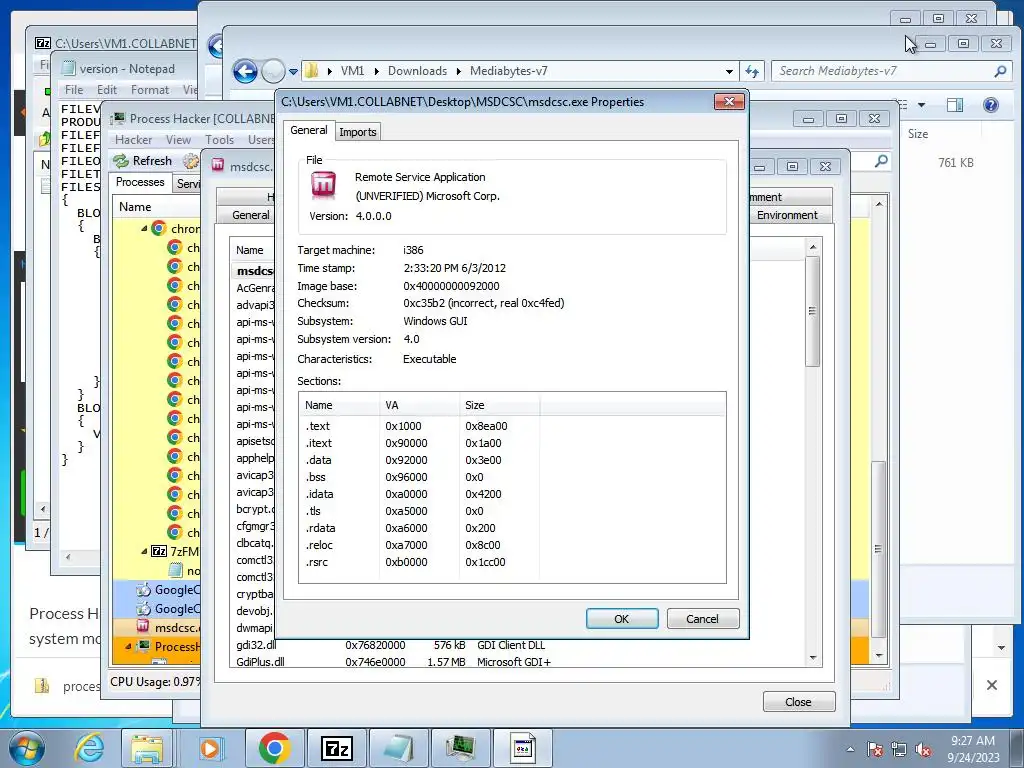Screen dimensions: 1024x768
Task: Click Downloads in the breadcrumb path
Action: pos(417,71)
